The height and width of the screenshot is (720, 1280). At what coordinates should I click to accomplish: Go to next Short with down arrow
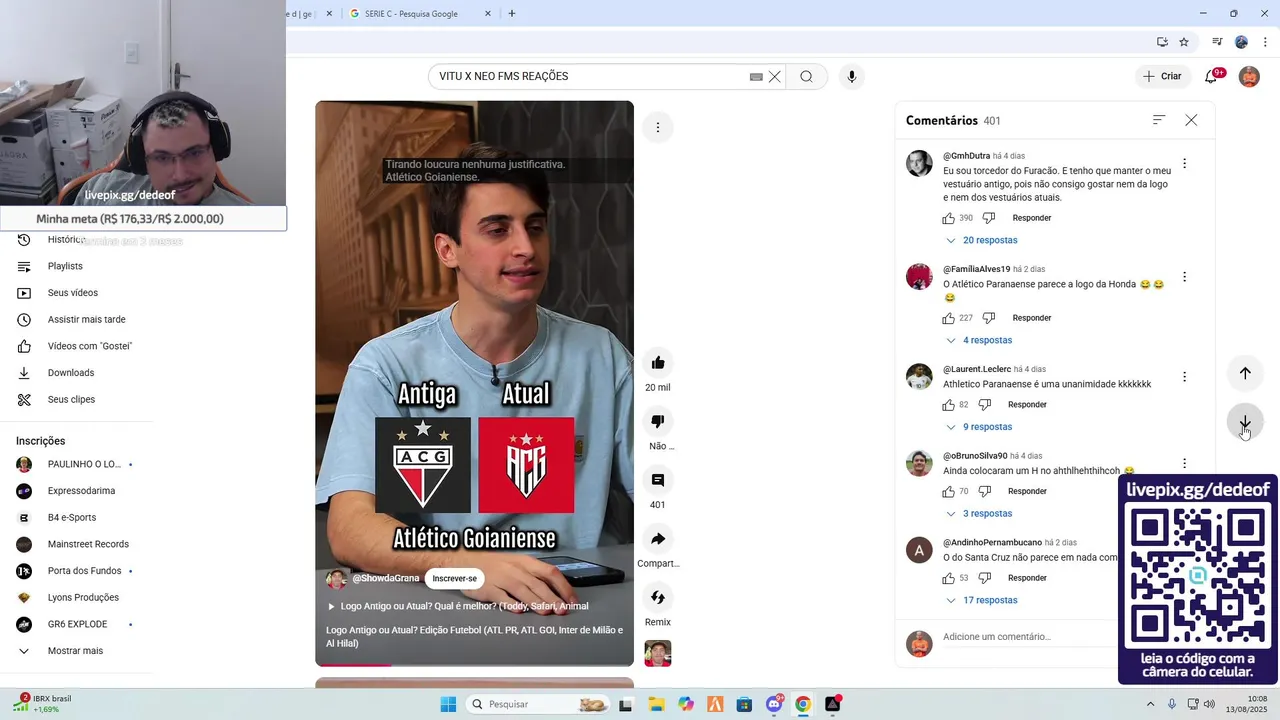1245,423
